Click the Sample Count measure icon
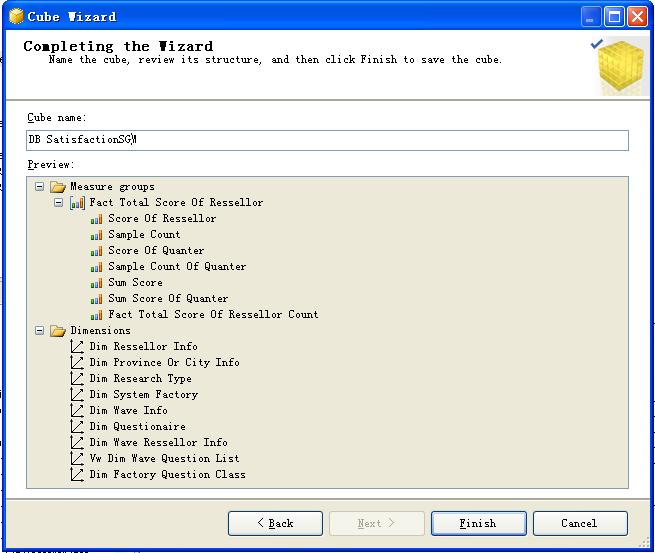The image size is (655, 553). click(96, 235)
